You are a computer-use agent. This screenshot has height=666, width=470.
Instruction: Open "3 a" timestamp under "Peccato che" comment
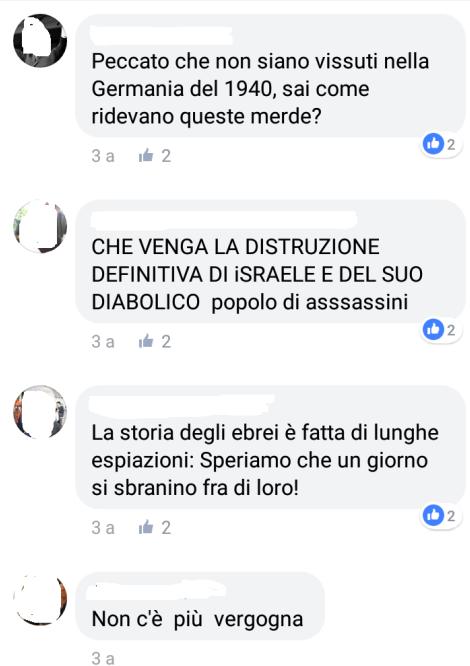pyautogui.click(x=103, y=156)
